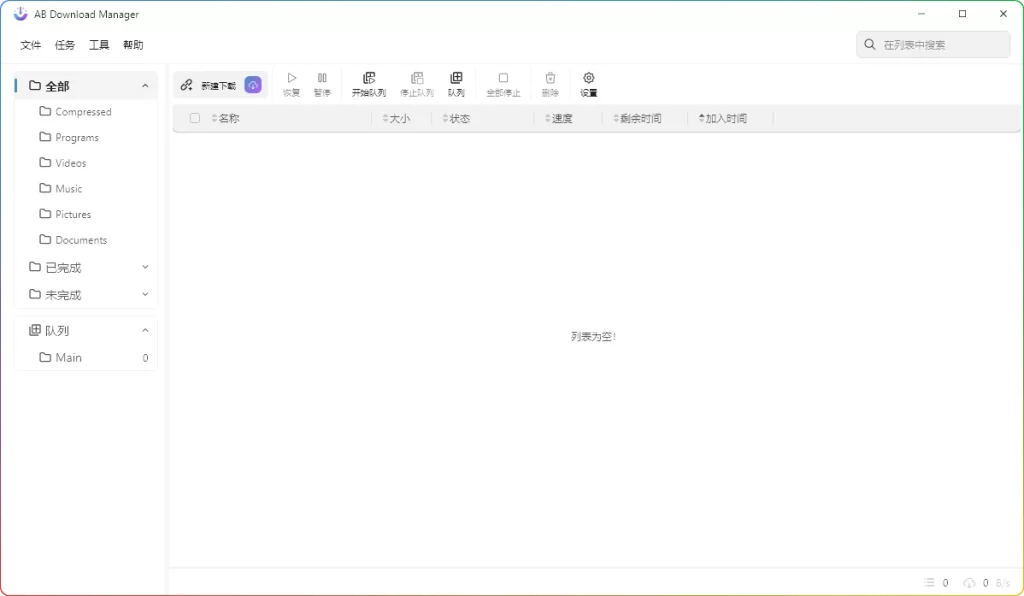The height and width of the screenshot is (596, 1024).
Task: Click the 暂停 pause download icon
Action: (322, 83)
